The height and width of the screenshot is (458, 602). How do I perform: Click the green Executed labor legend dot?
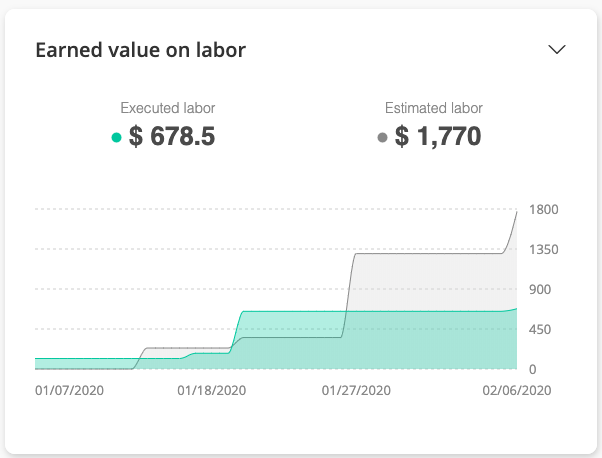click(116, 137)
